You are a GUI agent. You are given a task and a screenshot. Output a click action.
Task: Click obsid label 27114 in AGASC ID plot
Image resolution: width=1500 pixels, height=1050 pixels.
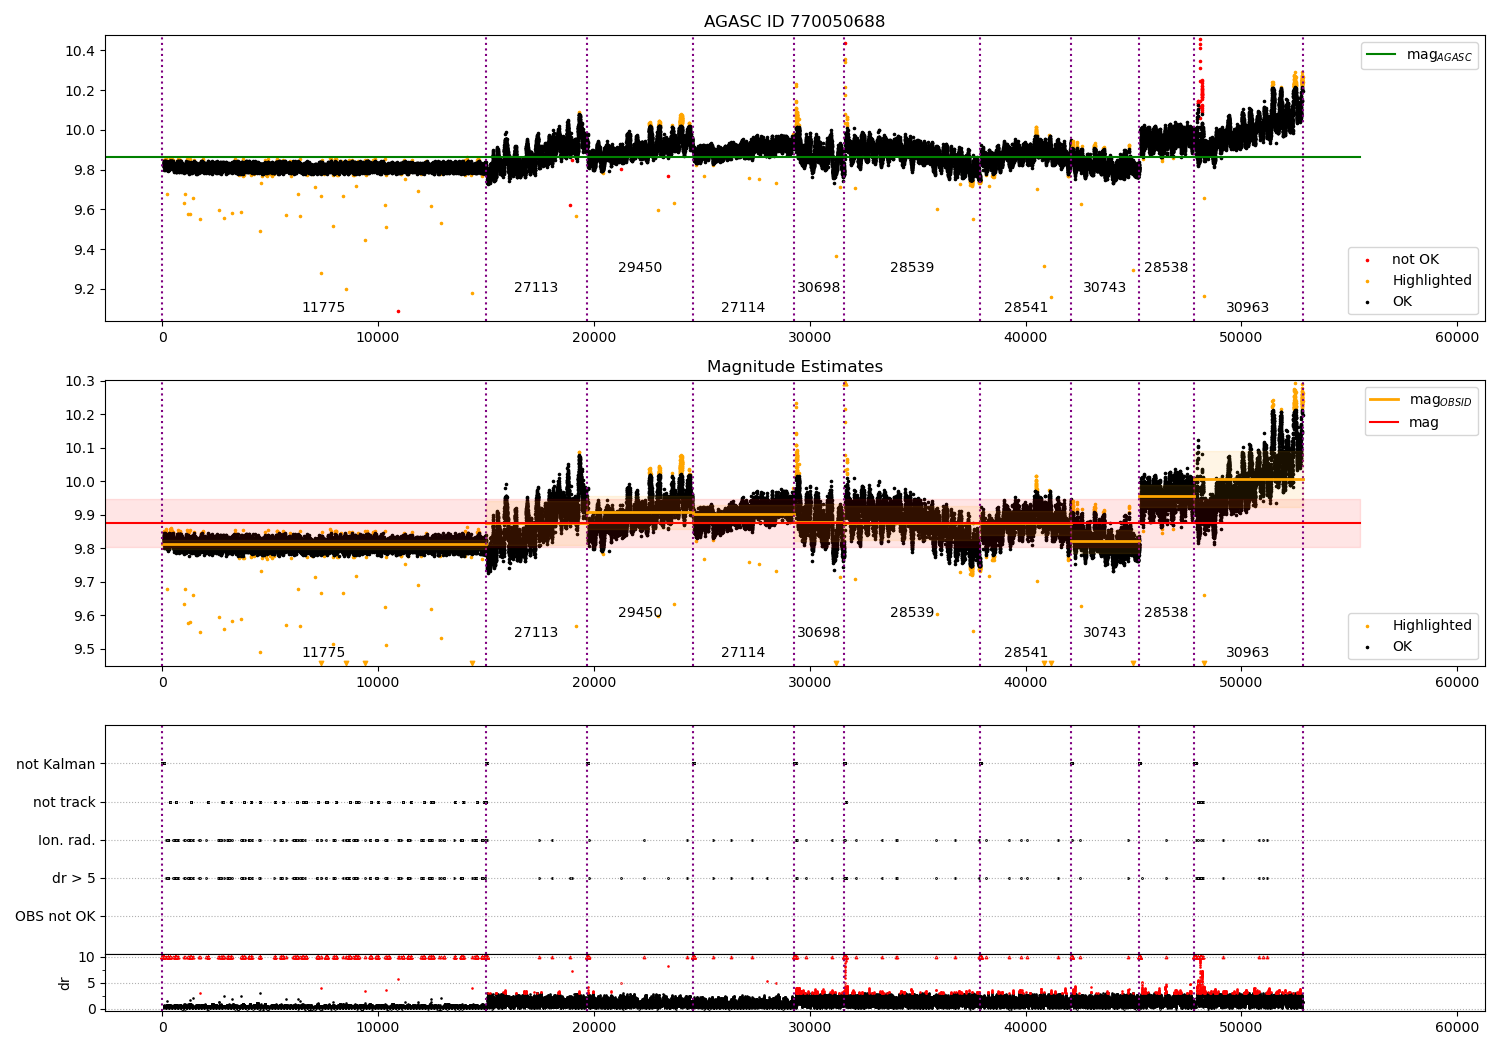coord(743,308)
